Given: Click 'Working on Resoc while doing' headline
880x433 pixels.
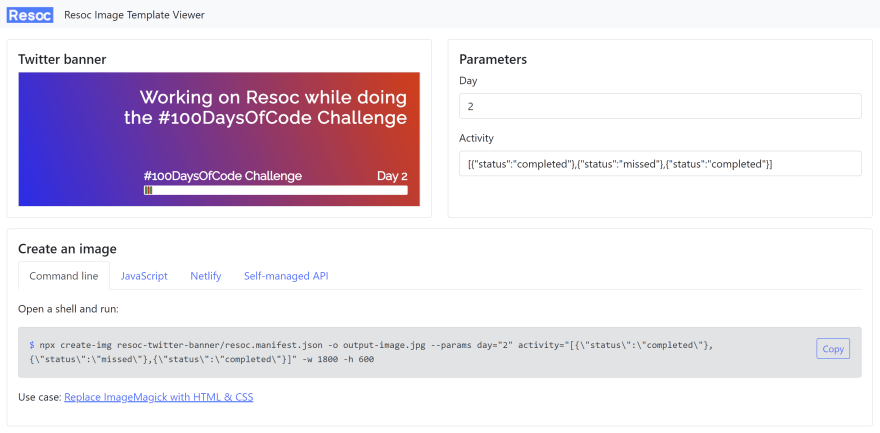Looking at the screenshot, I should pyautogui.click(x=273, y=97).
